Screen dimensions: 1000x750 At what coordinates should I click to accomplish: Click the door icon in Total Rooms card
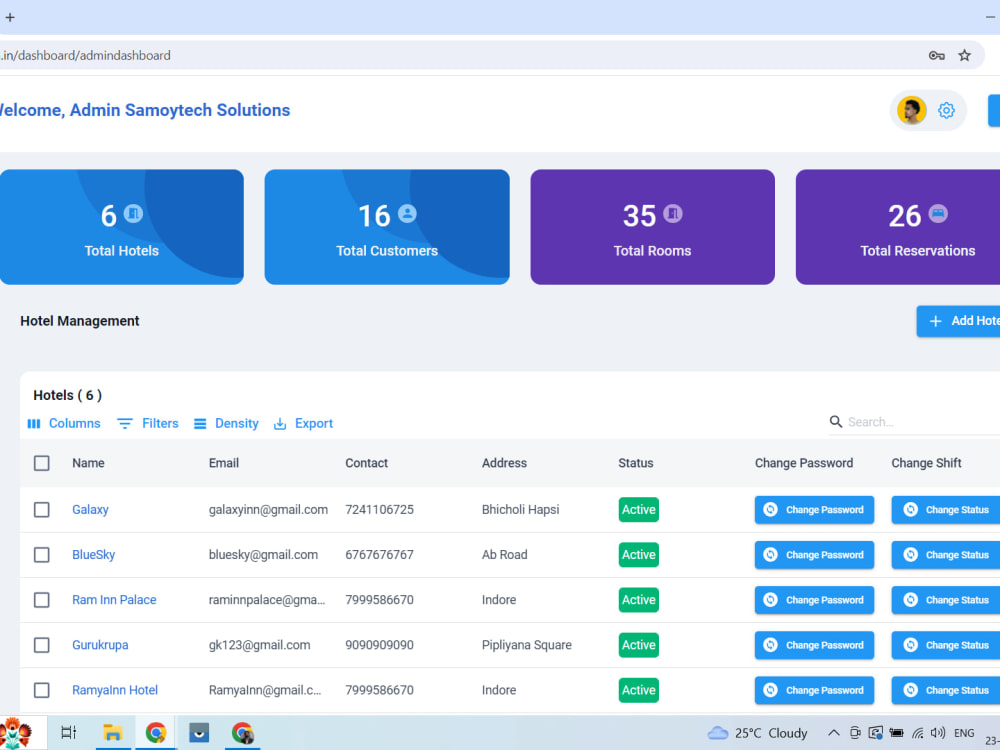[672, 213]
